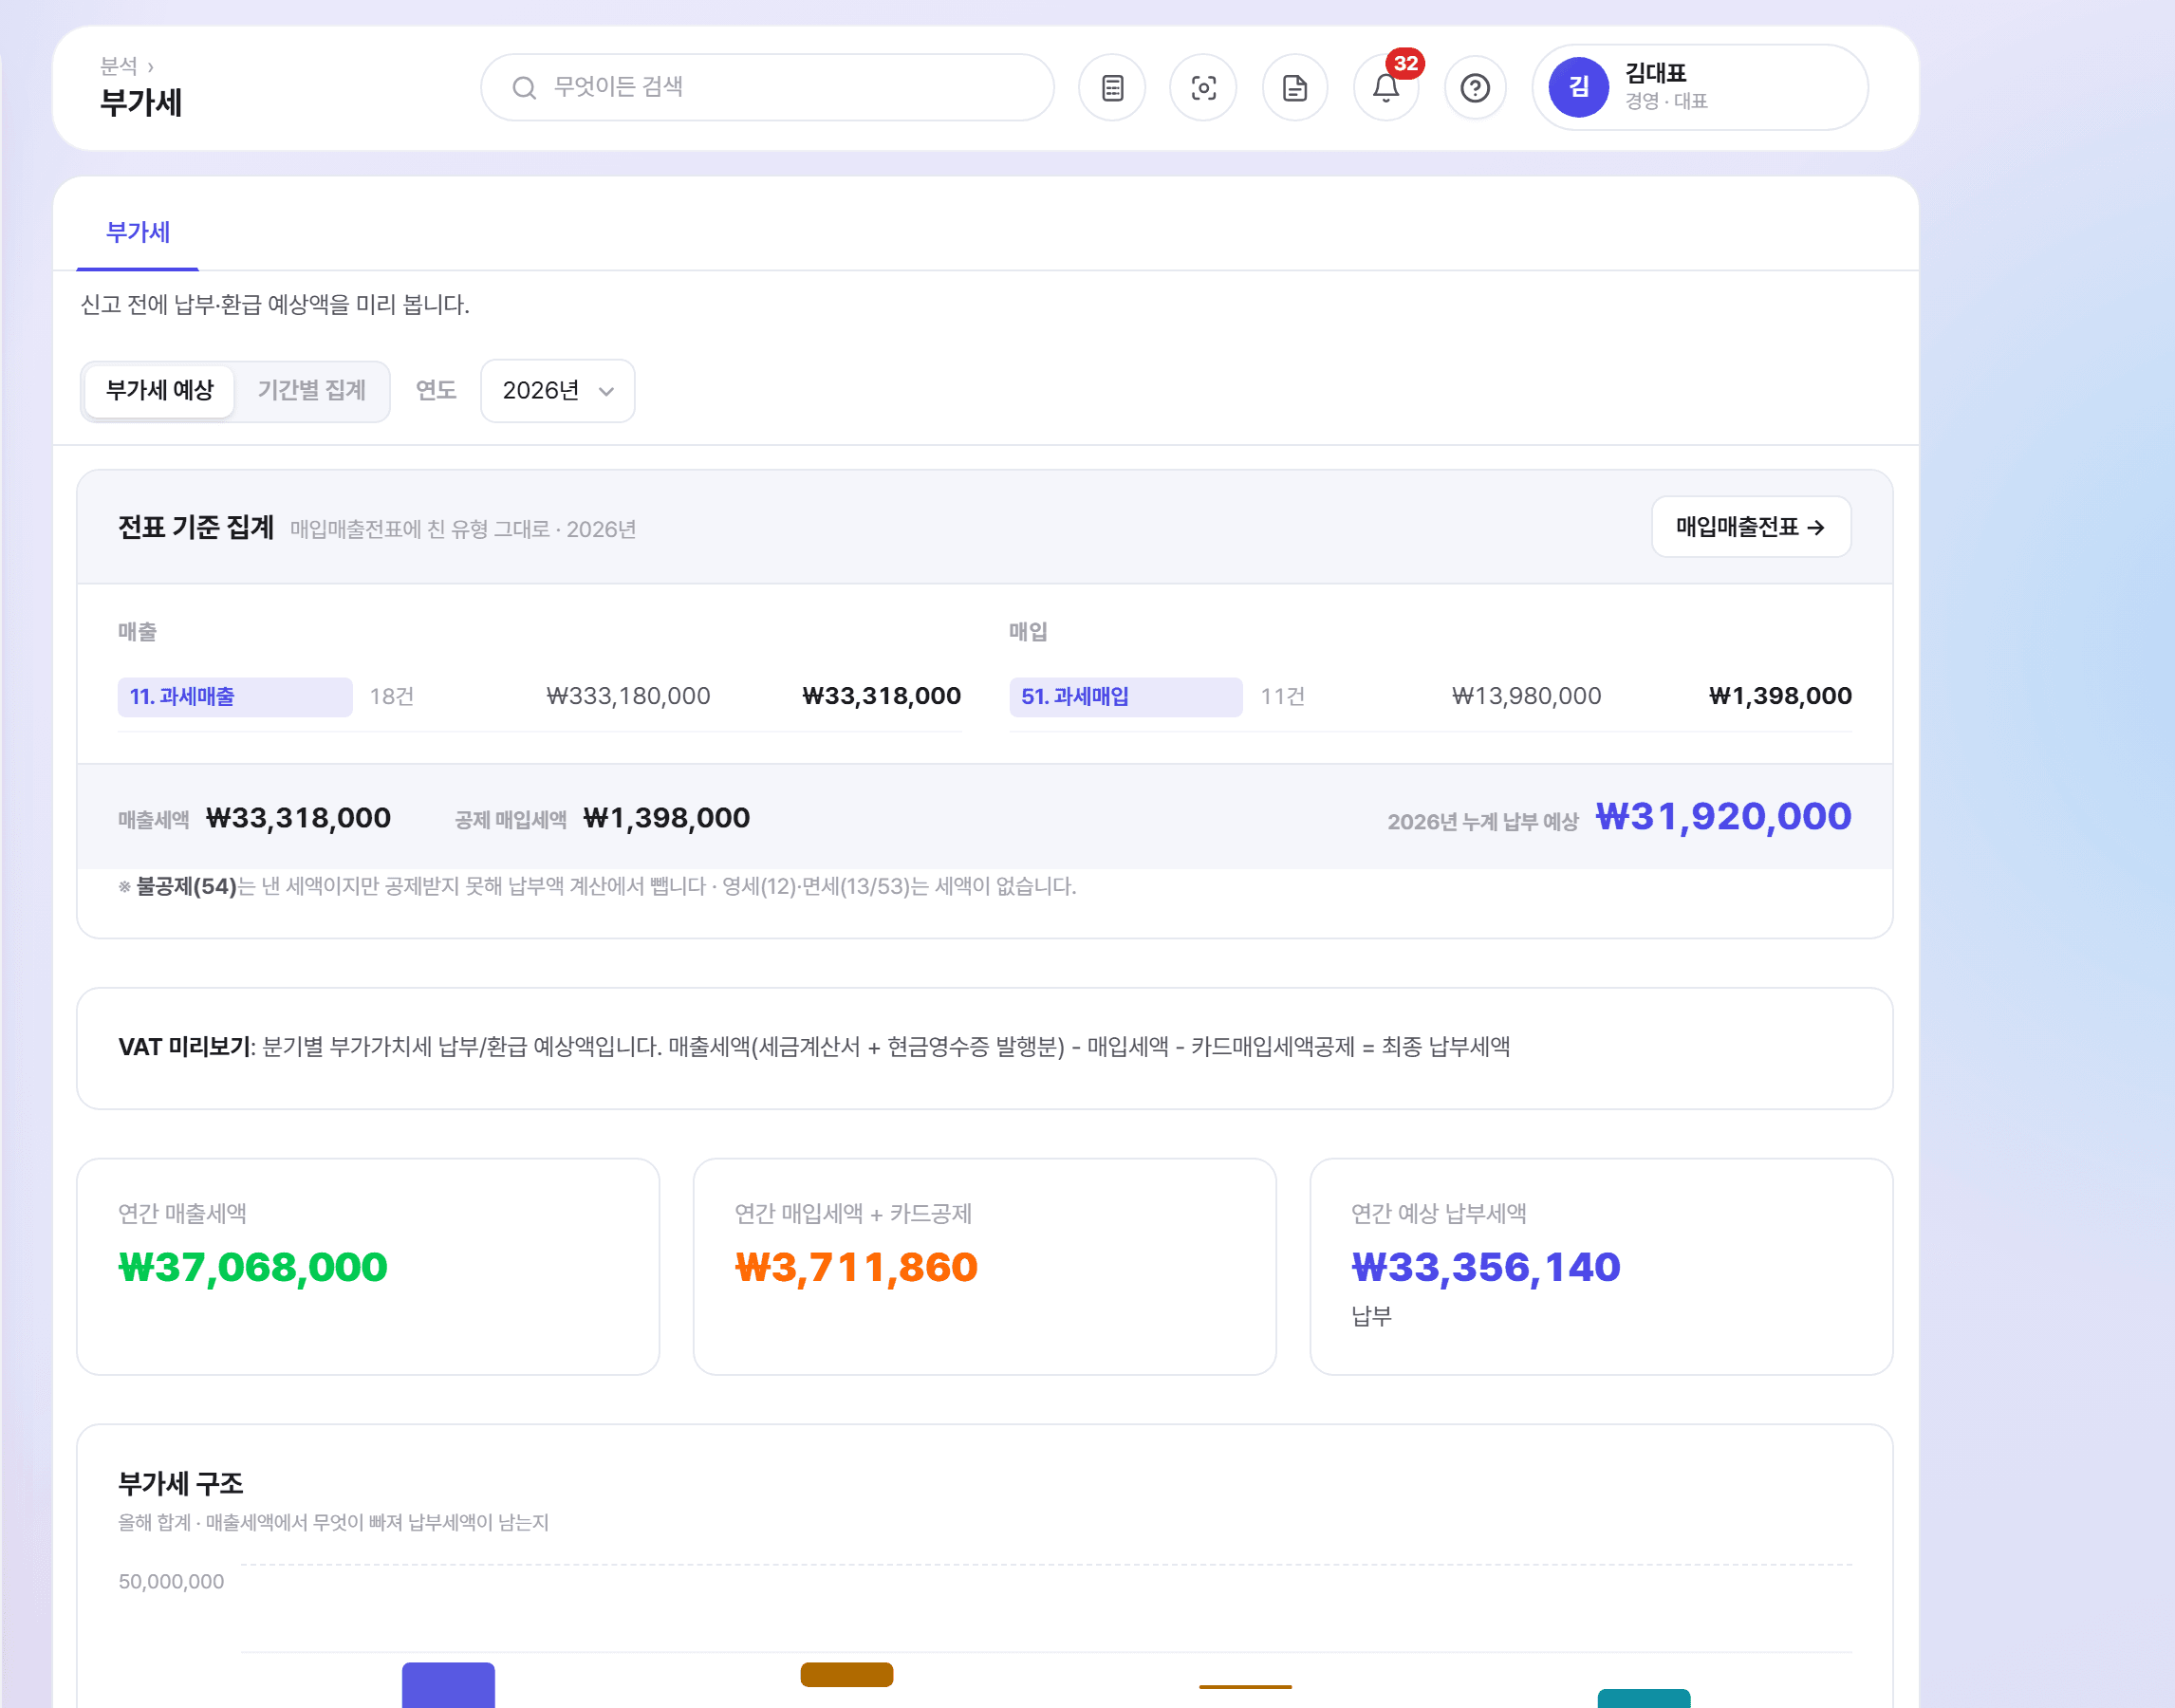Click purchase tax ₩1,398,000 in 매입 row
The width and height of the screenshot is (2175, 1708).
click(x=1780, y=696)
